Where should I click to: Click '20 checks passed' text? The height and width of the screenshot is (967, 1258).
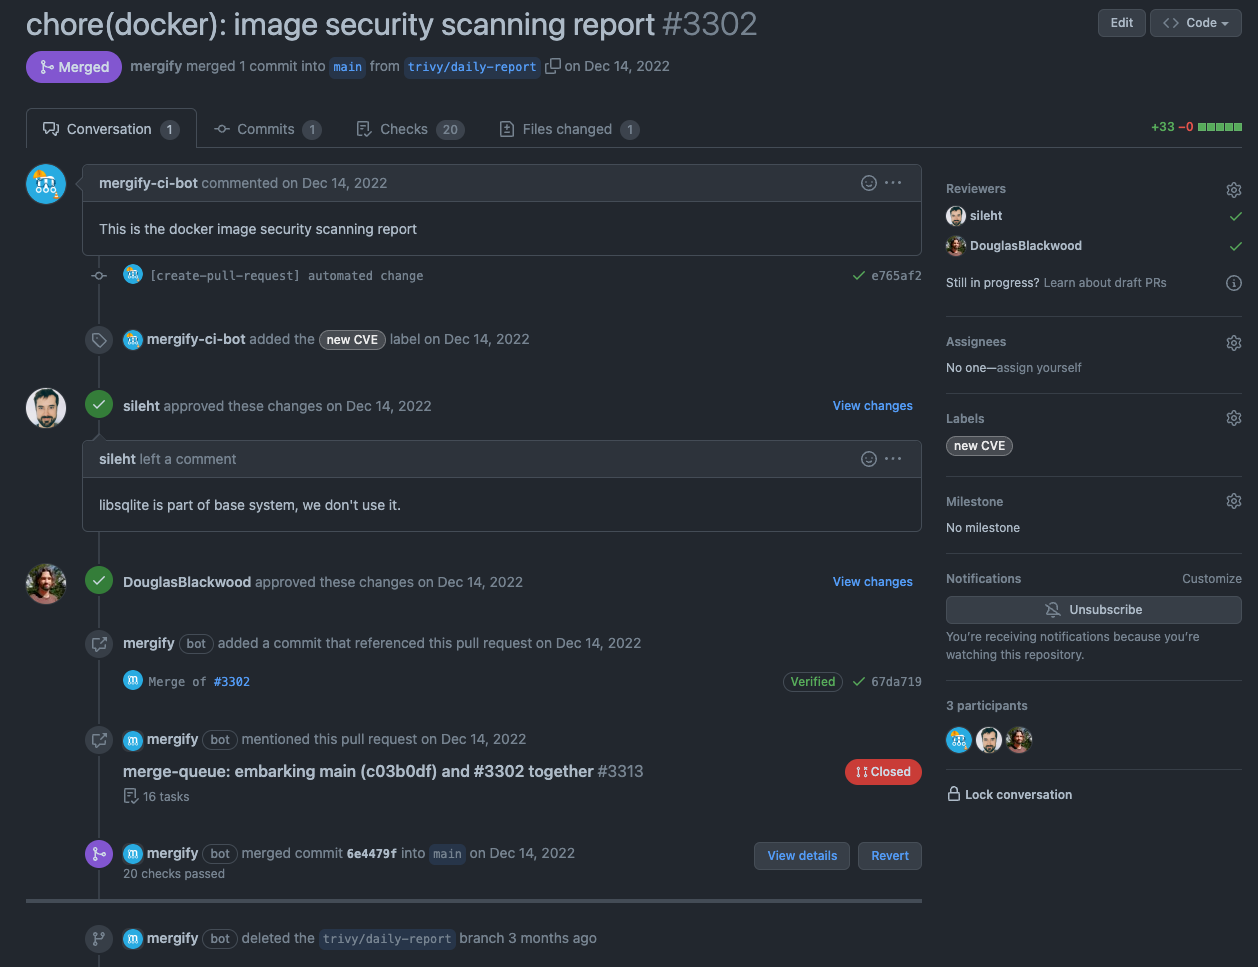[x=174, y=874]
